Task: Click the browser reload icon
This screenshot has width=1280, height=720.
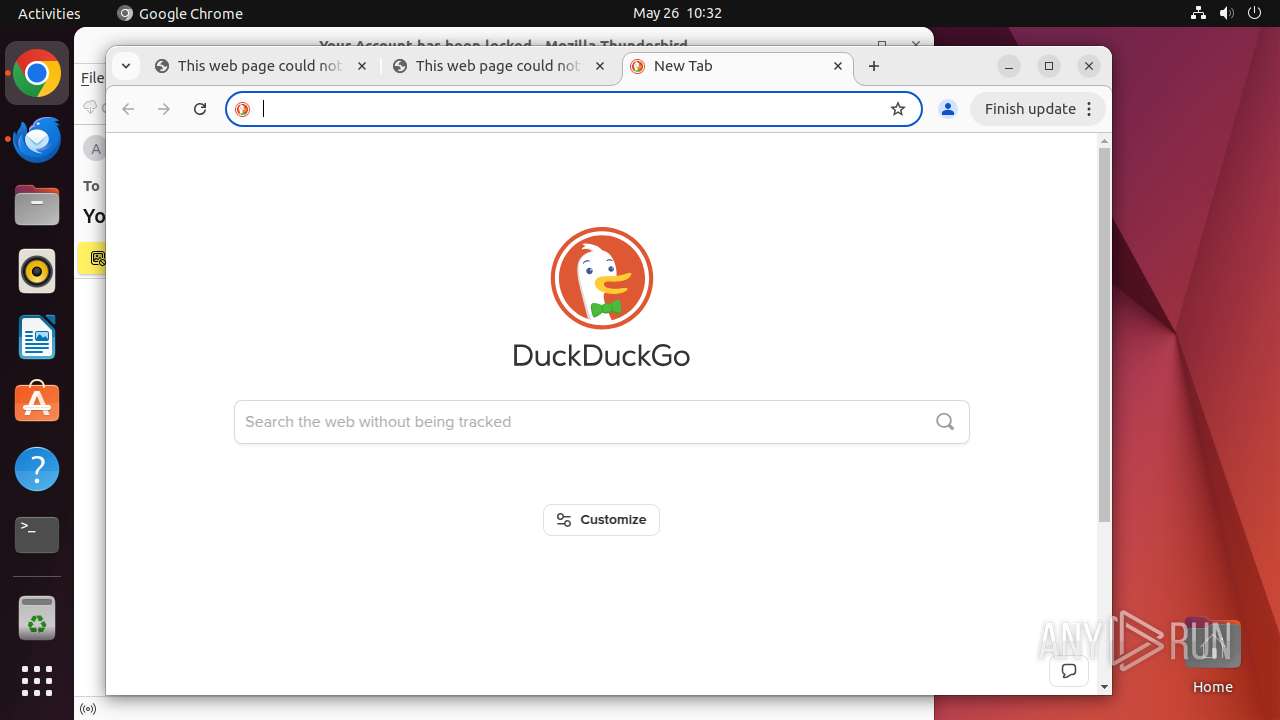Action: [200, 109]
